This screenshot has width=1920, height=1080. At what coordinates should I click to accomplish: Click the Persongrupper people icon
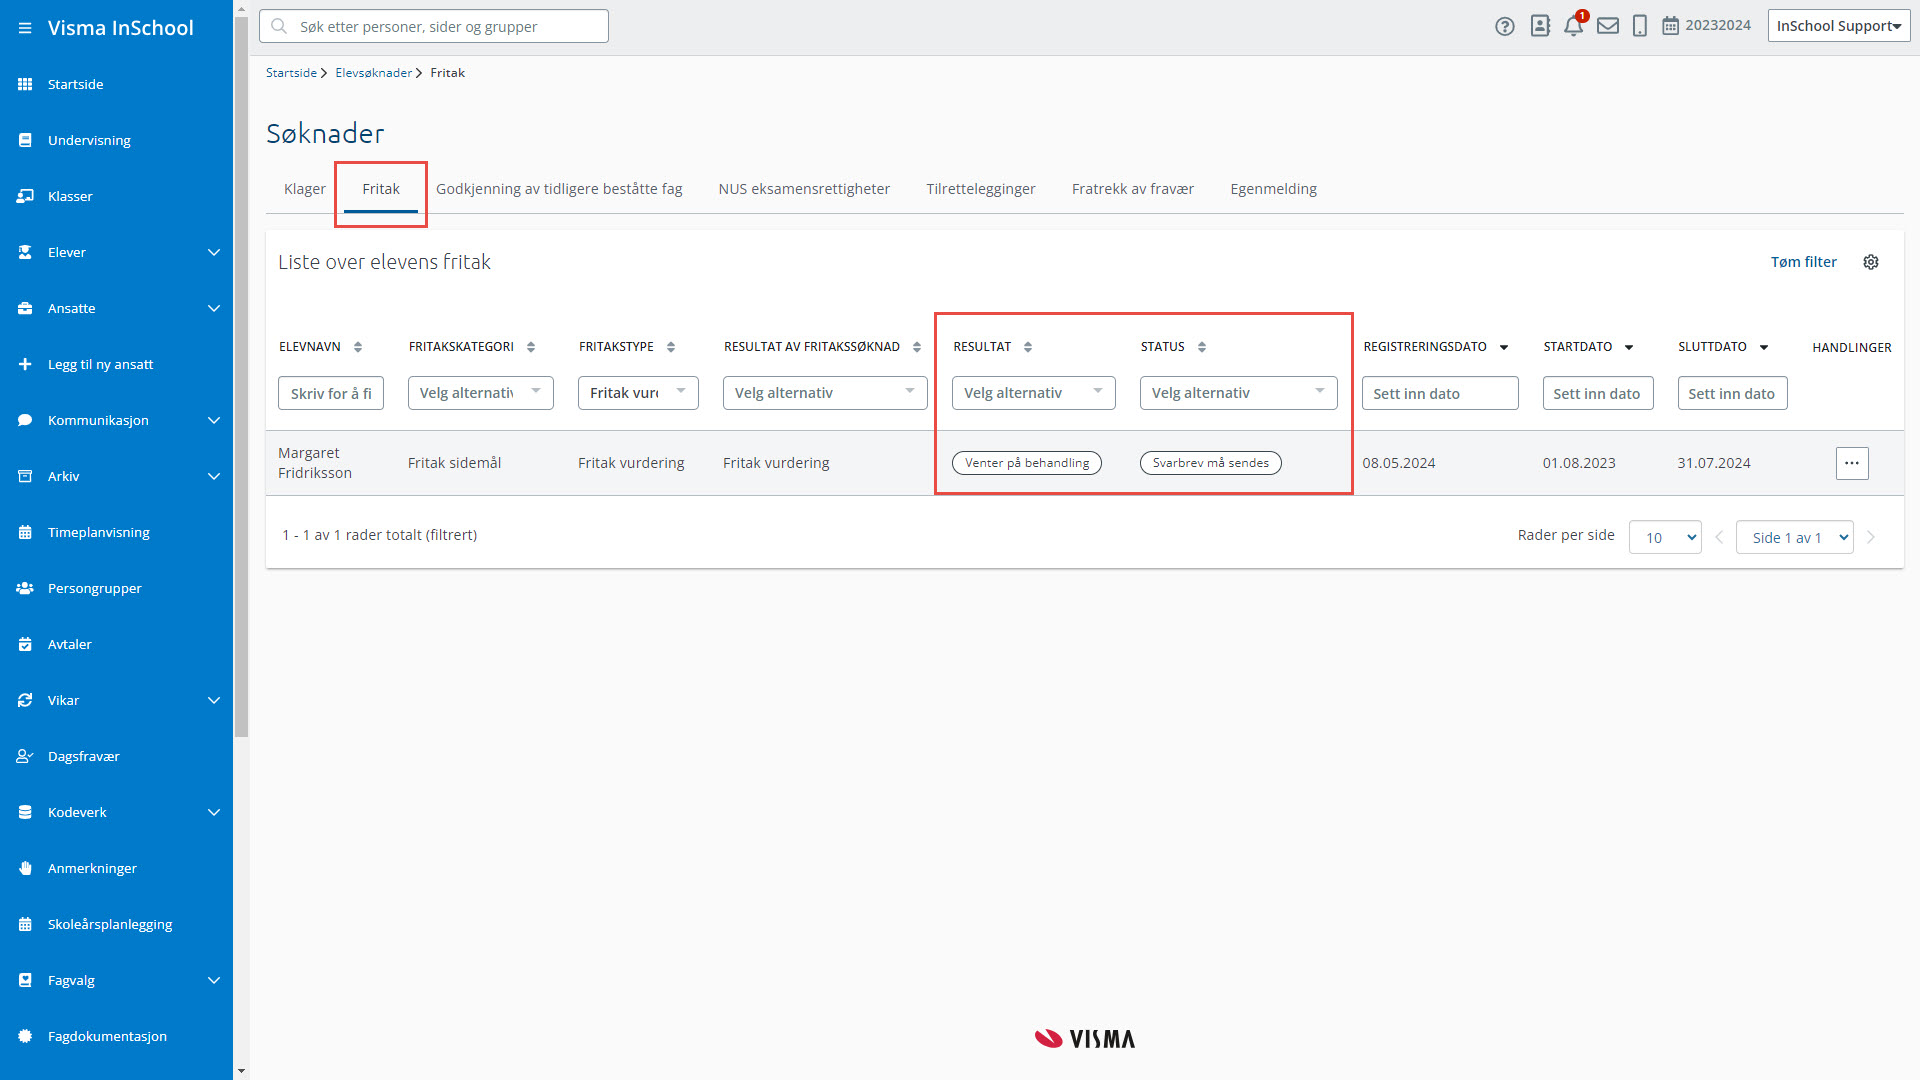click(25, 588)
